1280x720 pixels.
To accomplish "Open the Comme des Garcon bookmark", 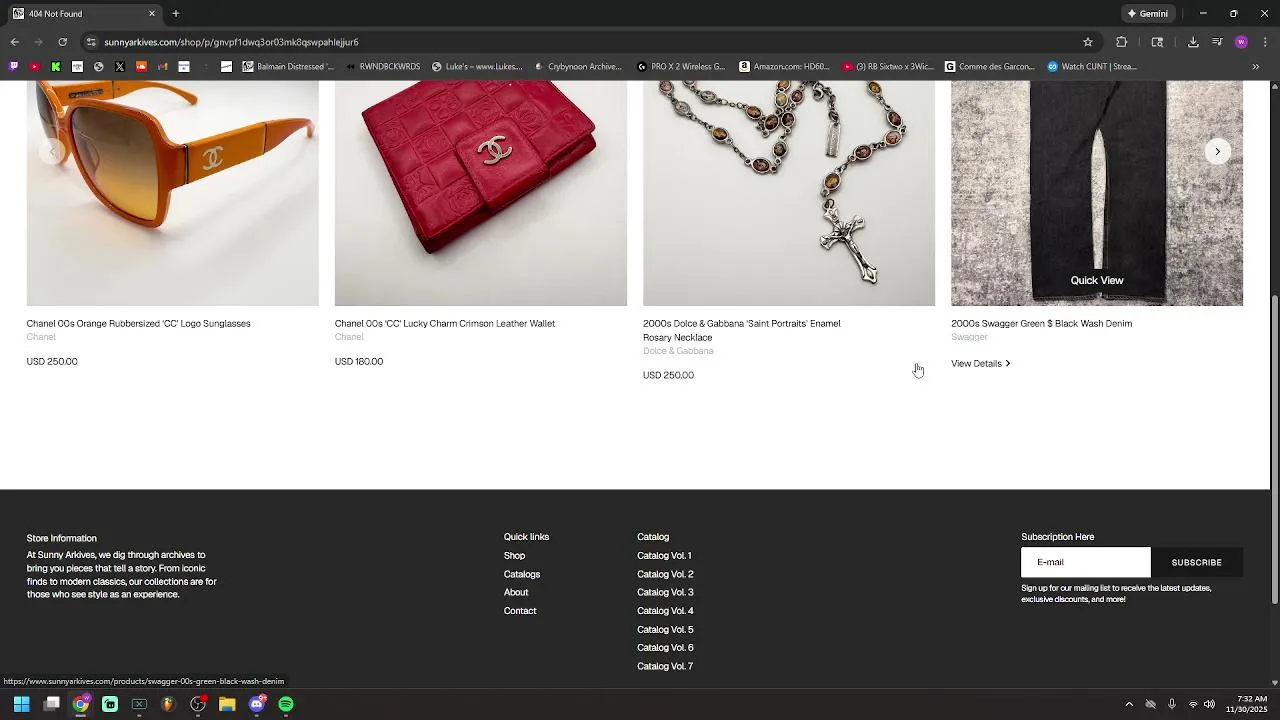I will point(990,67).
